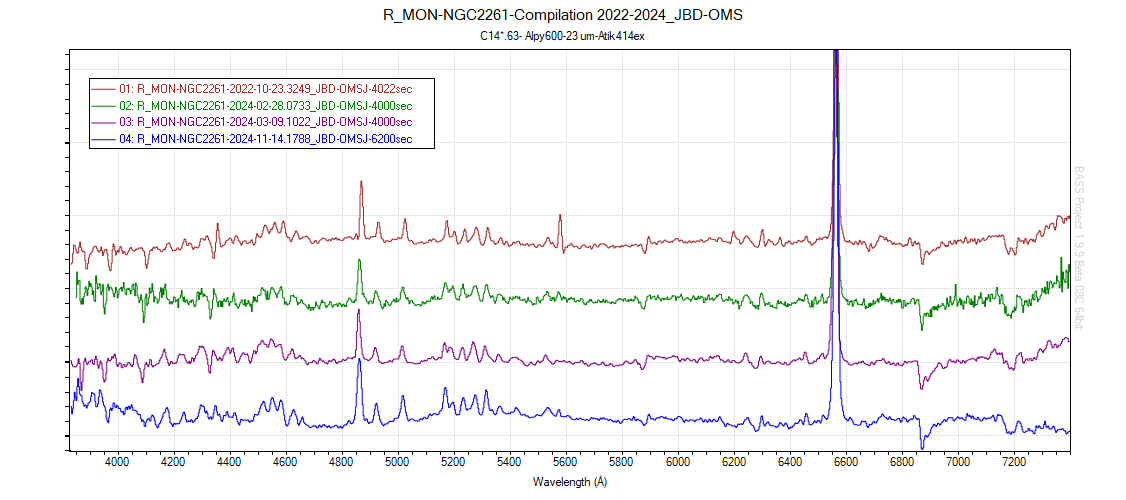Click the blue line sample in legend
Image resolution: width=1126 pixels, height=500 pixels.
(103, 139)
